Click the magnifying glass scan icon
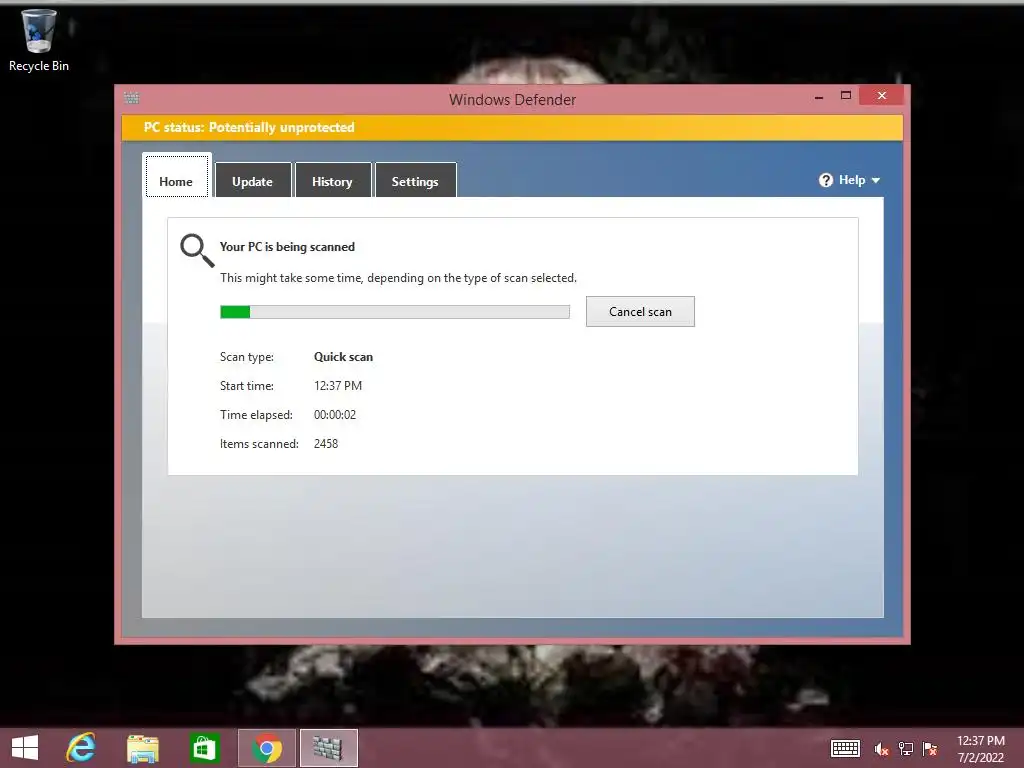The image size is (1024, 768). [197, 250]
